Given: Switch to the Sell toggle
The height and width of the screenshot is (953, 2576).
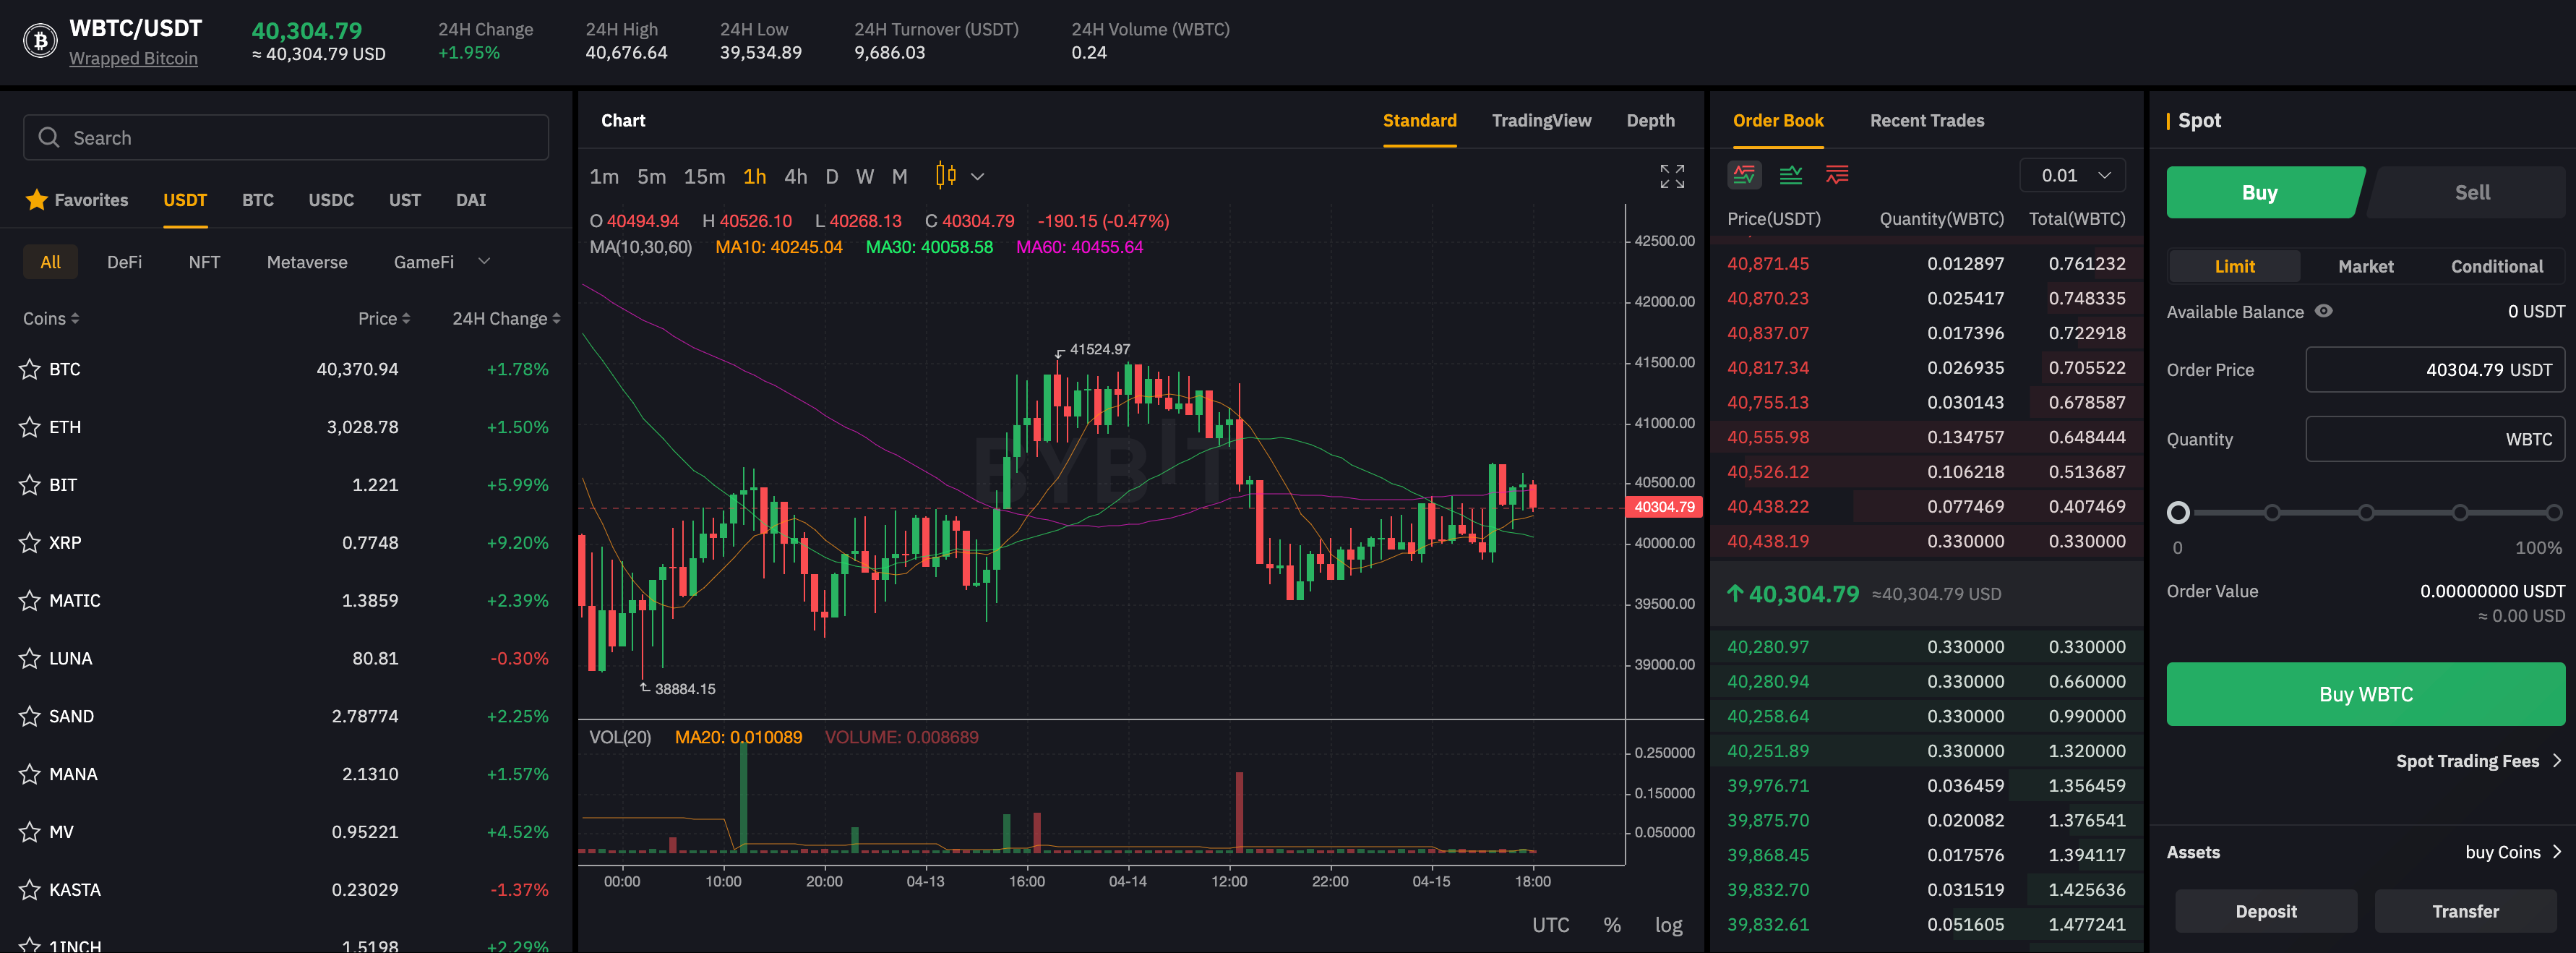Looking at the screenshot, I should (2471, 193).
